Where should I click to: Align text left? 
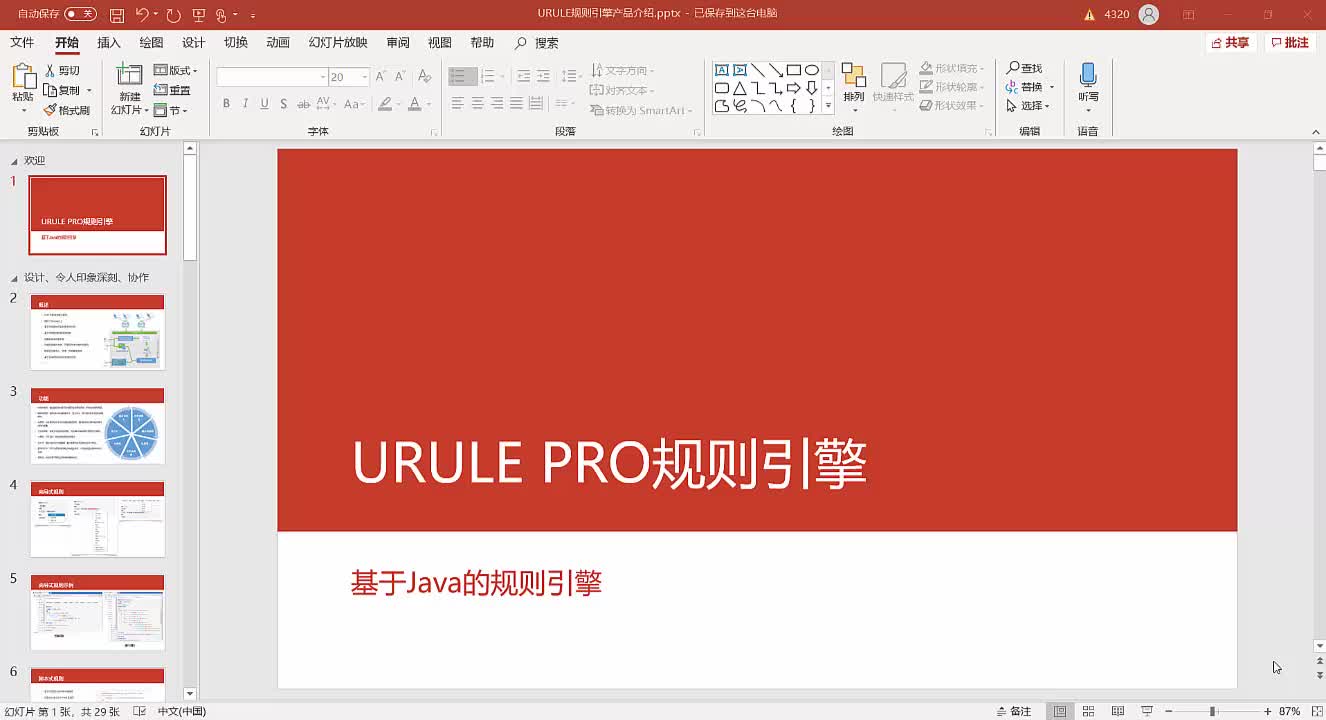pyautogui.click(x=458, y=103)
